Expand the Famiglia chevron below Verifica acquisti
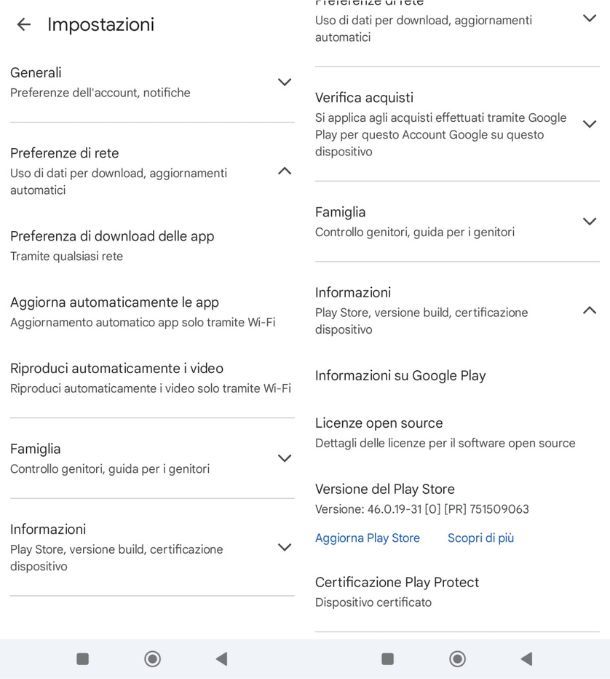Image resolution: width=610 pixels, height=679 pixels. tap(589, 221)
